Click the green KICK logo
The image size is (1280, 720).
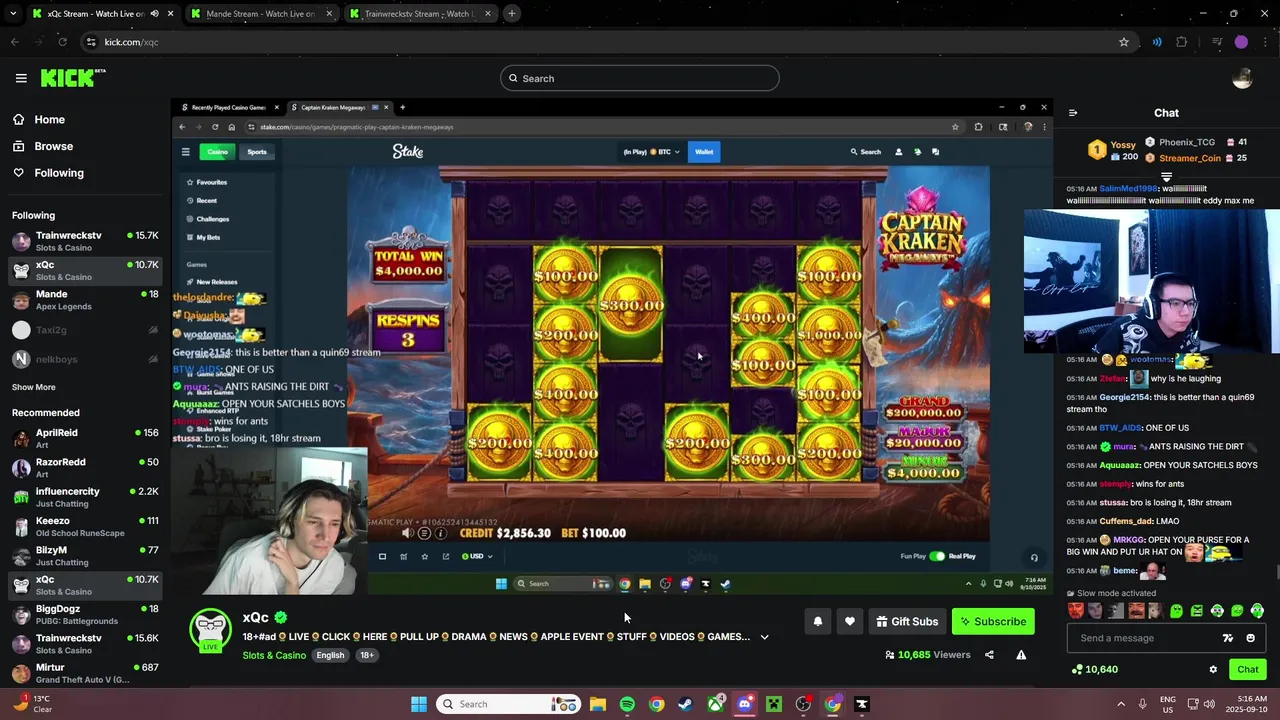(x=73, y=78)
